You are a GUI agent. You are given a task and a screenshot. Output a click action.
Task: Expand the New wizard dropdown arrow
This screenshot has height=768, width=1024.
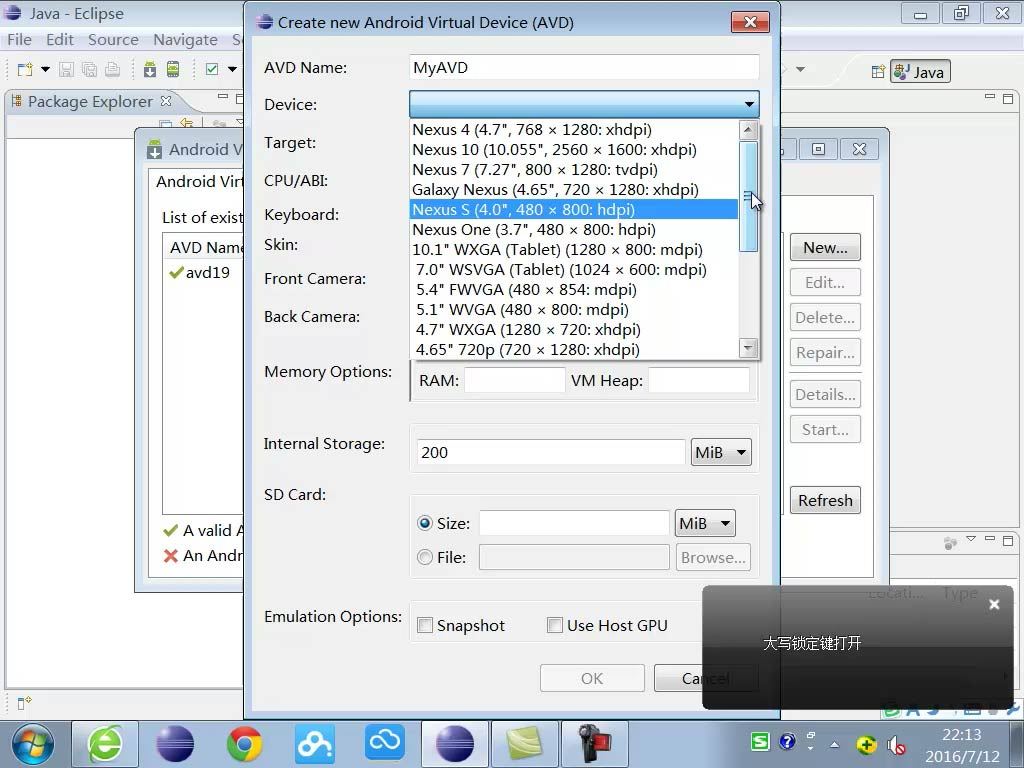45,69
